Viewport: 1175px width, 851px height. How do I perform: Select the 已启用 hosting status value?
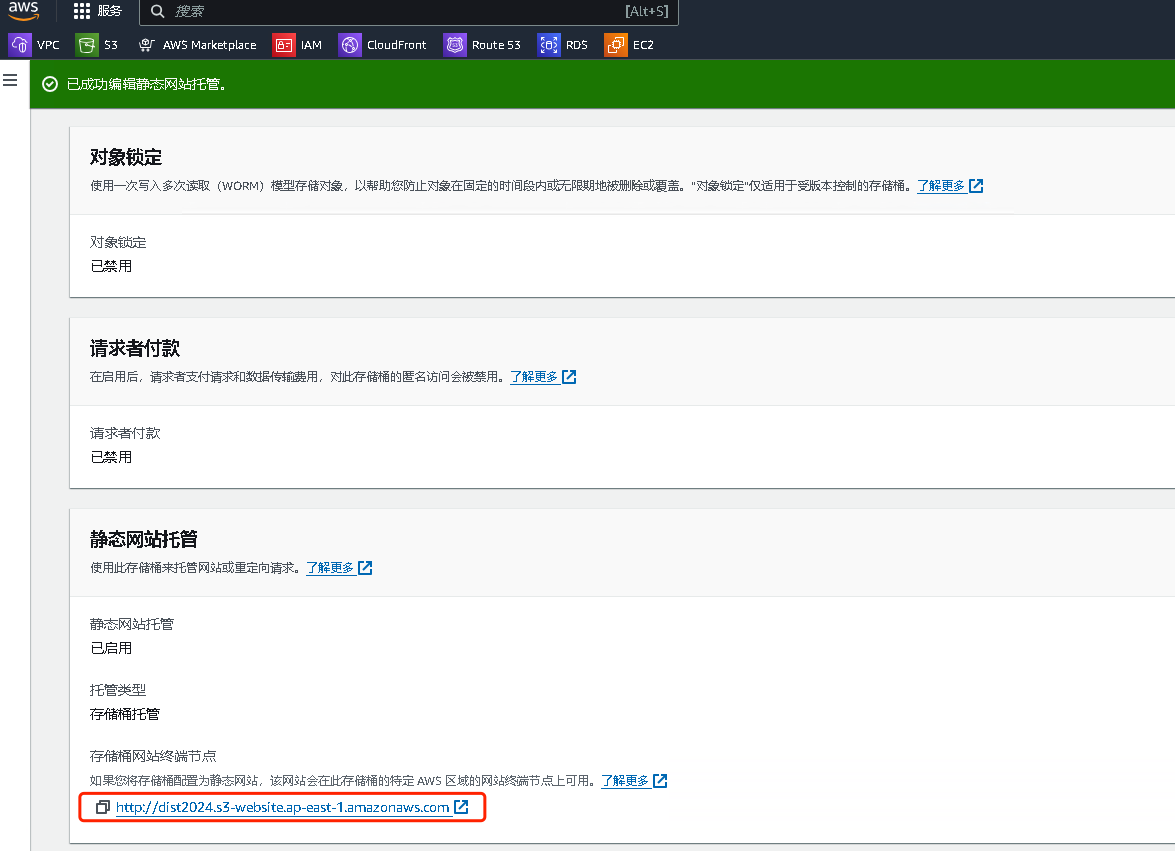click(x=111, y=648)
